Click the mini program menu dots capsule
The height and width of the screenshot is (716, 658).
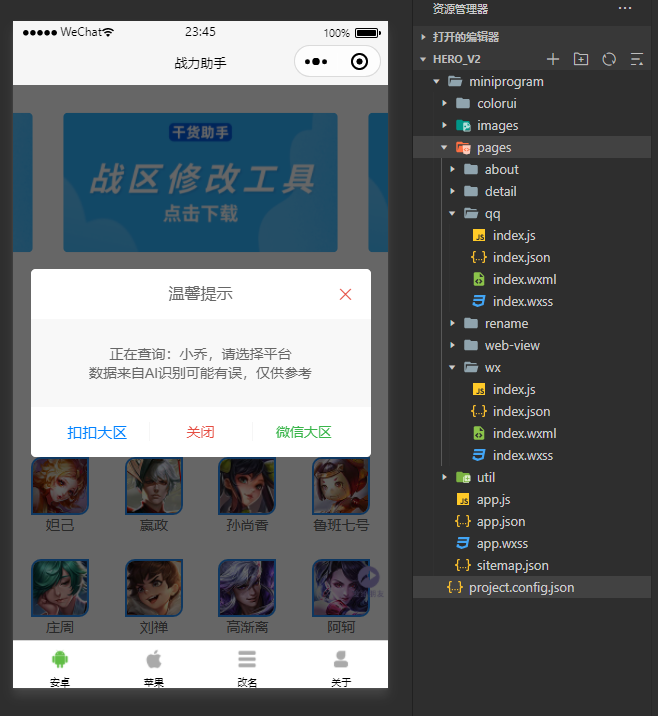[x=316, y=62]
